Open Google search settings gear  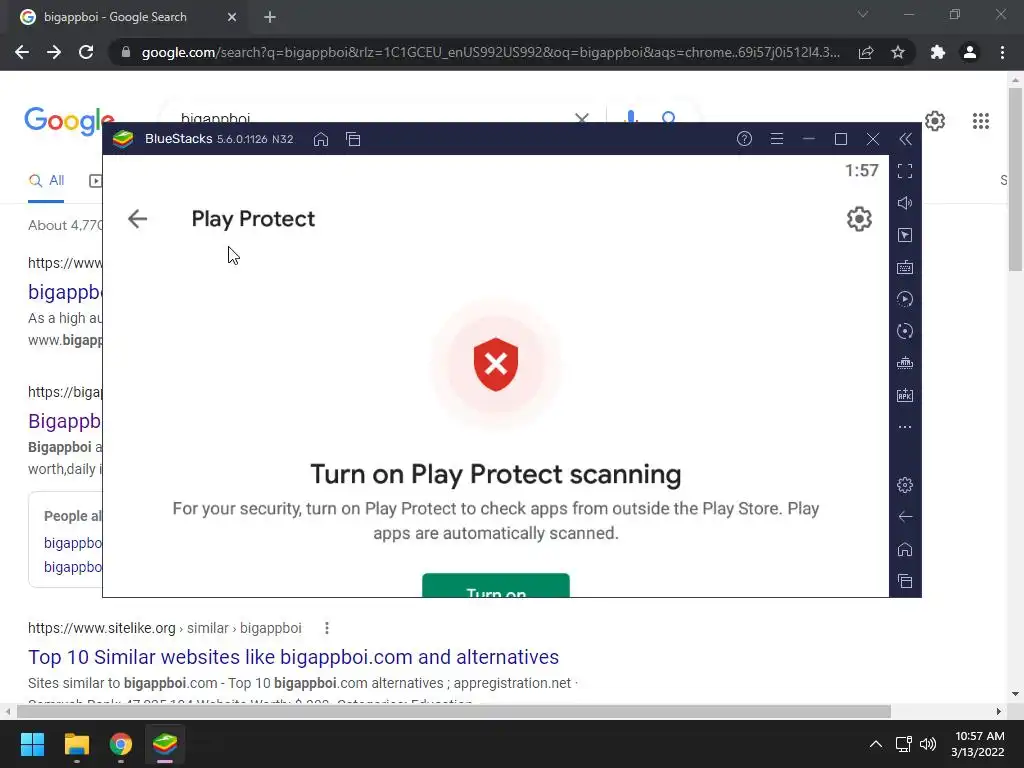(935, 121)
